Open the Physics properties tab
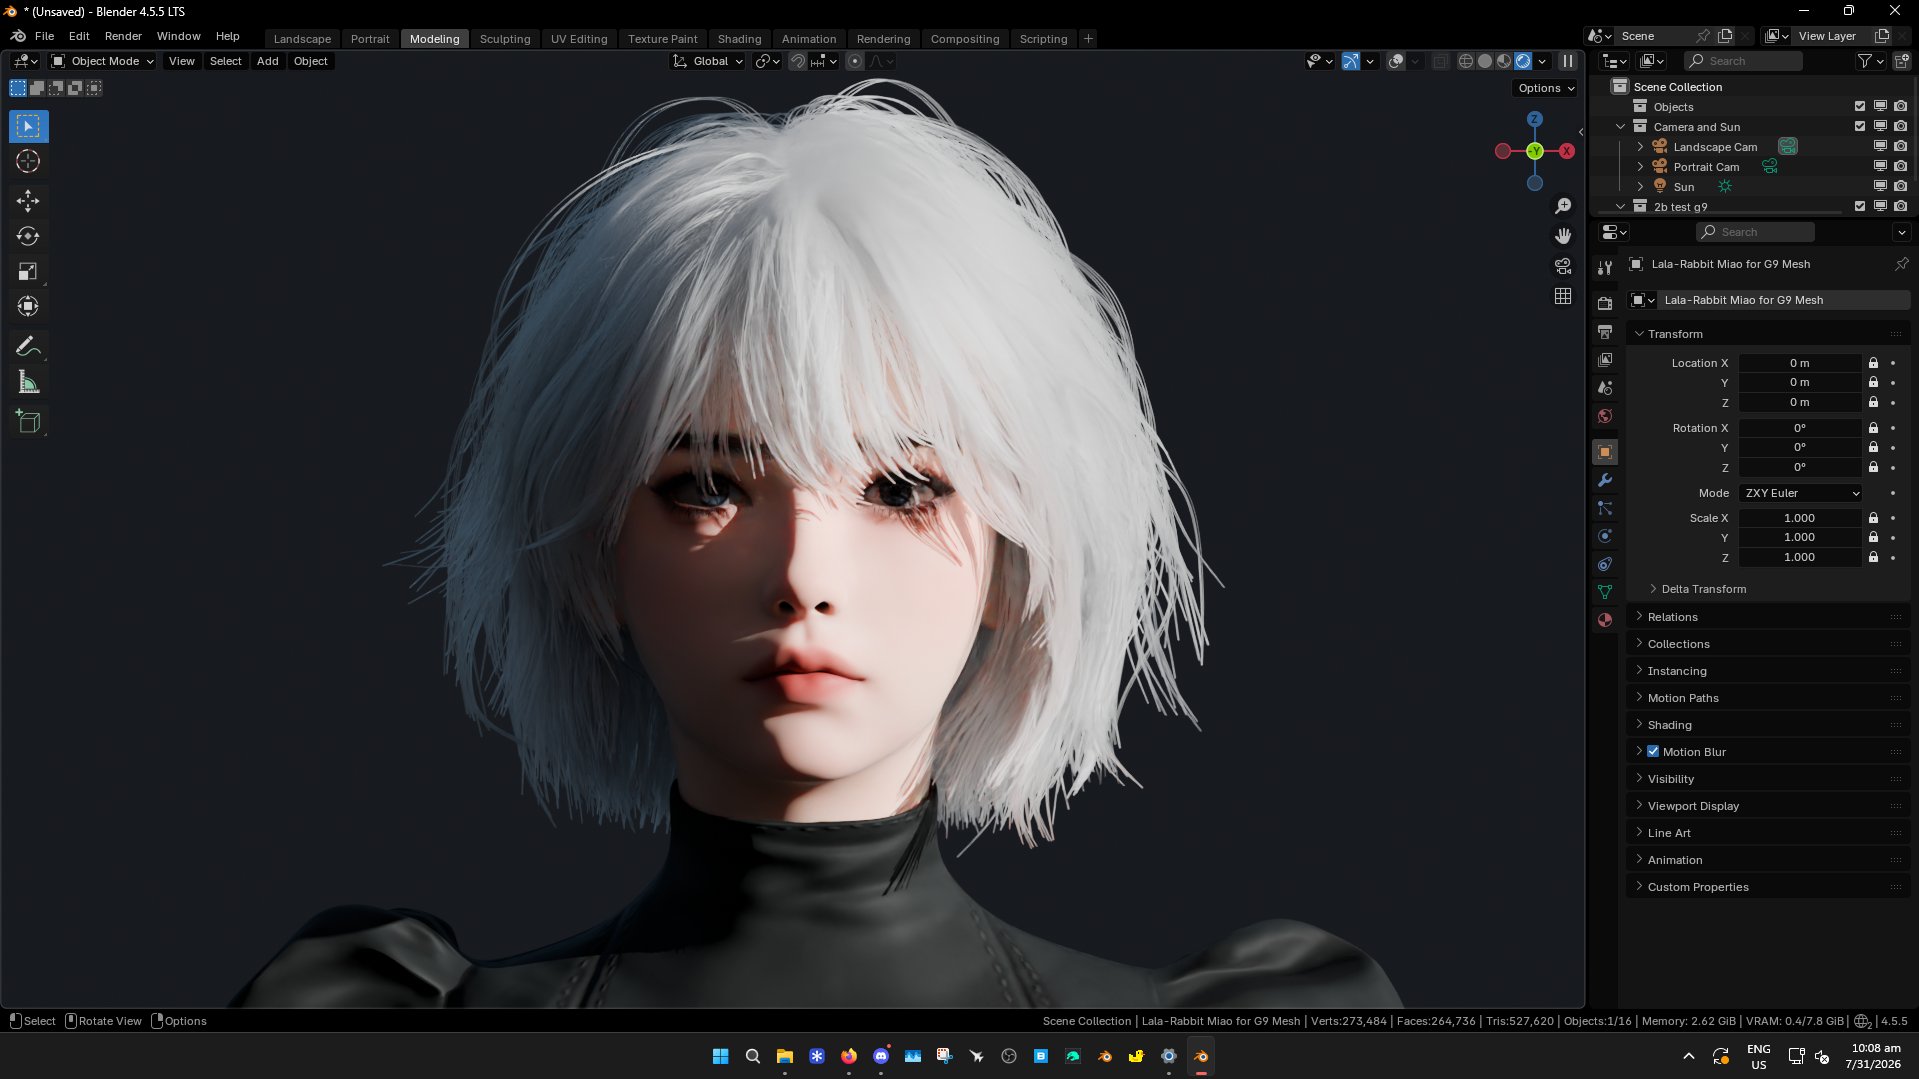 pyautogui.click(x=1605, y=536)
